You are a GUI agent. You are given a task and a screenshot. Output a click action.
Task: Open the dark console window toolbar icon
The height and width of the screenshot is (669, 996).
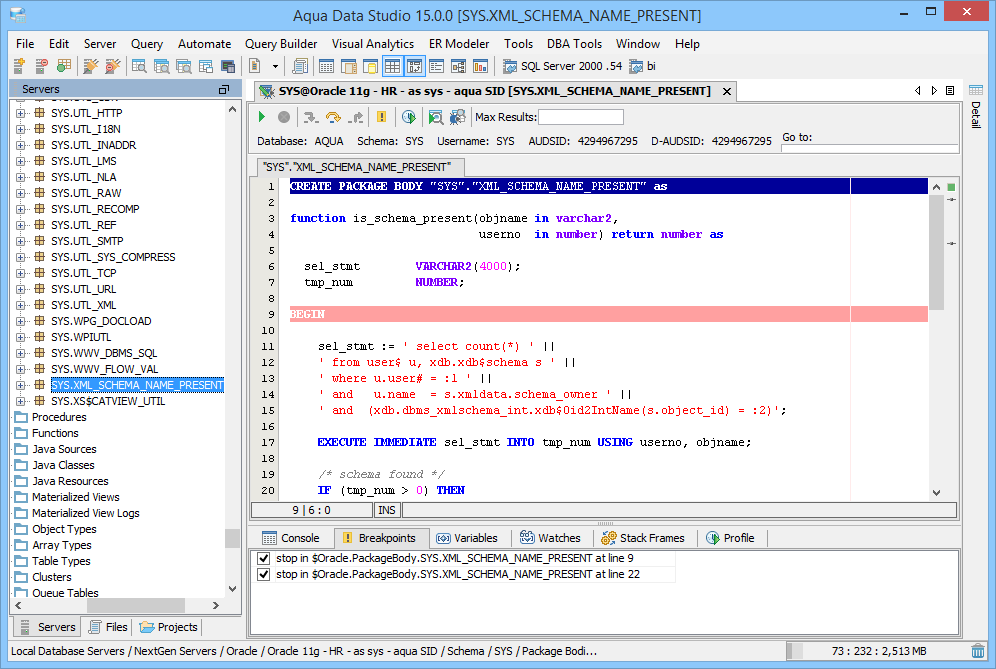click(x=227, y=66)
